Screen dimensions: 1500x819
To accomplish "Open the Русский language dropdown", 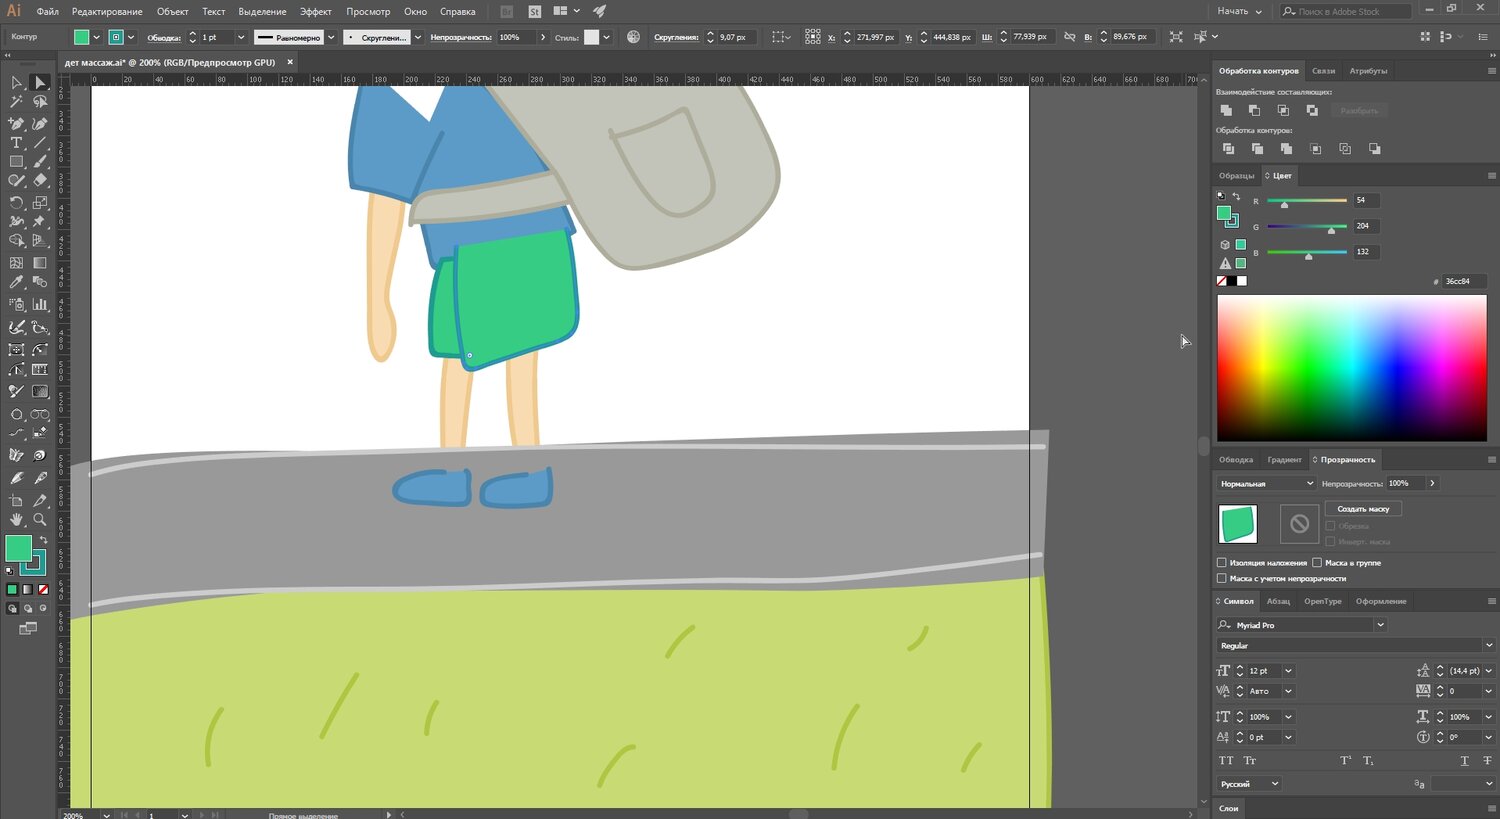I will (1248, 784).
